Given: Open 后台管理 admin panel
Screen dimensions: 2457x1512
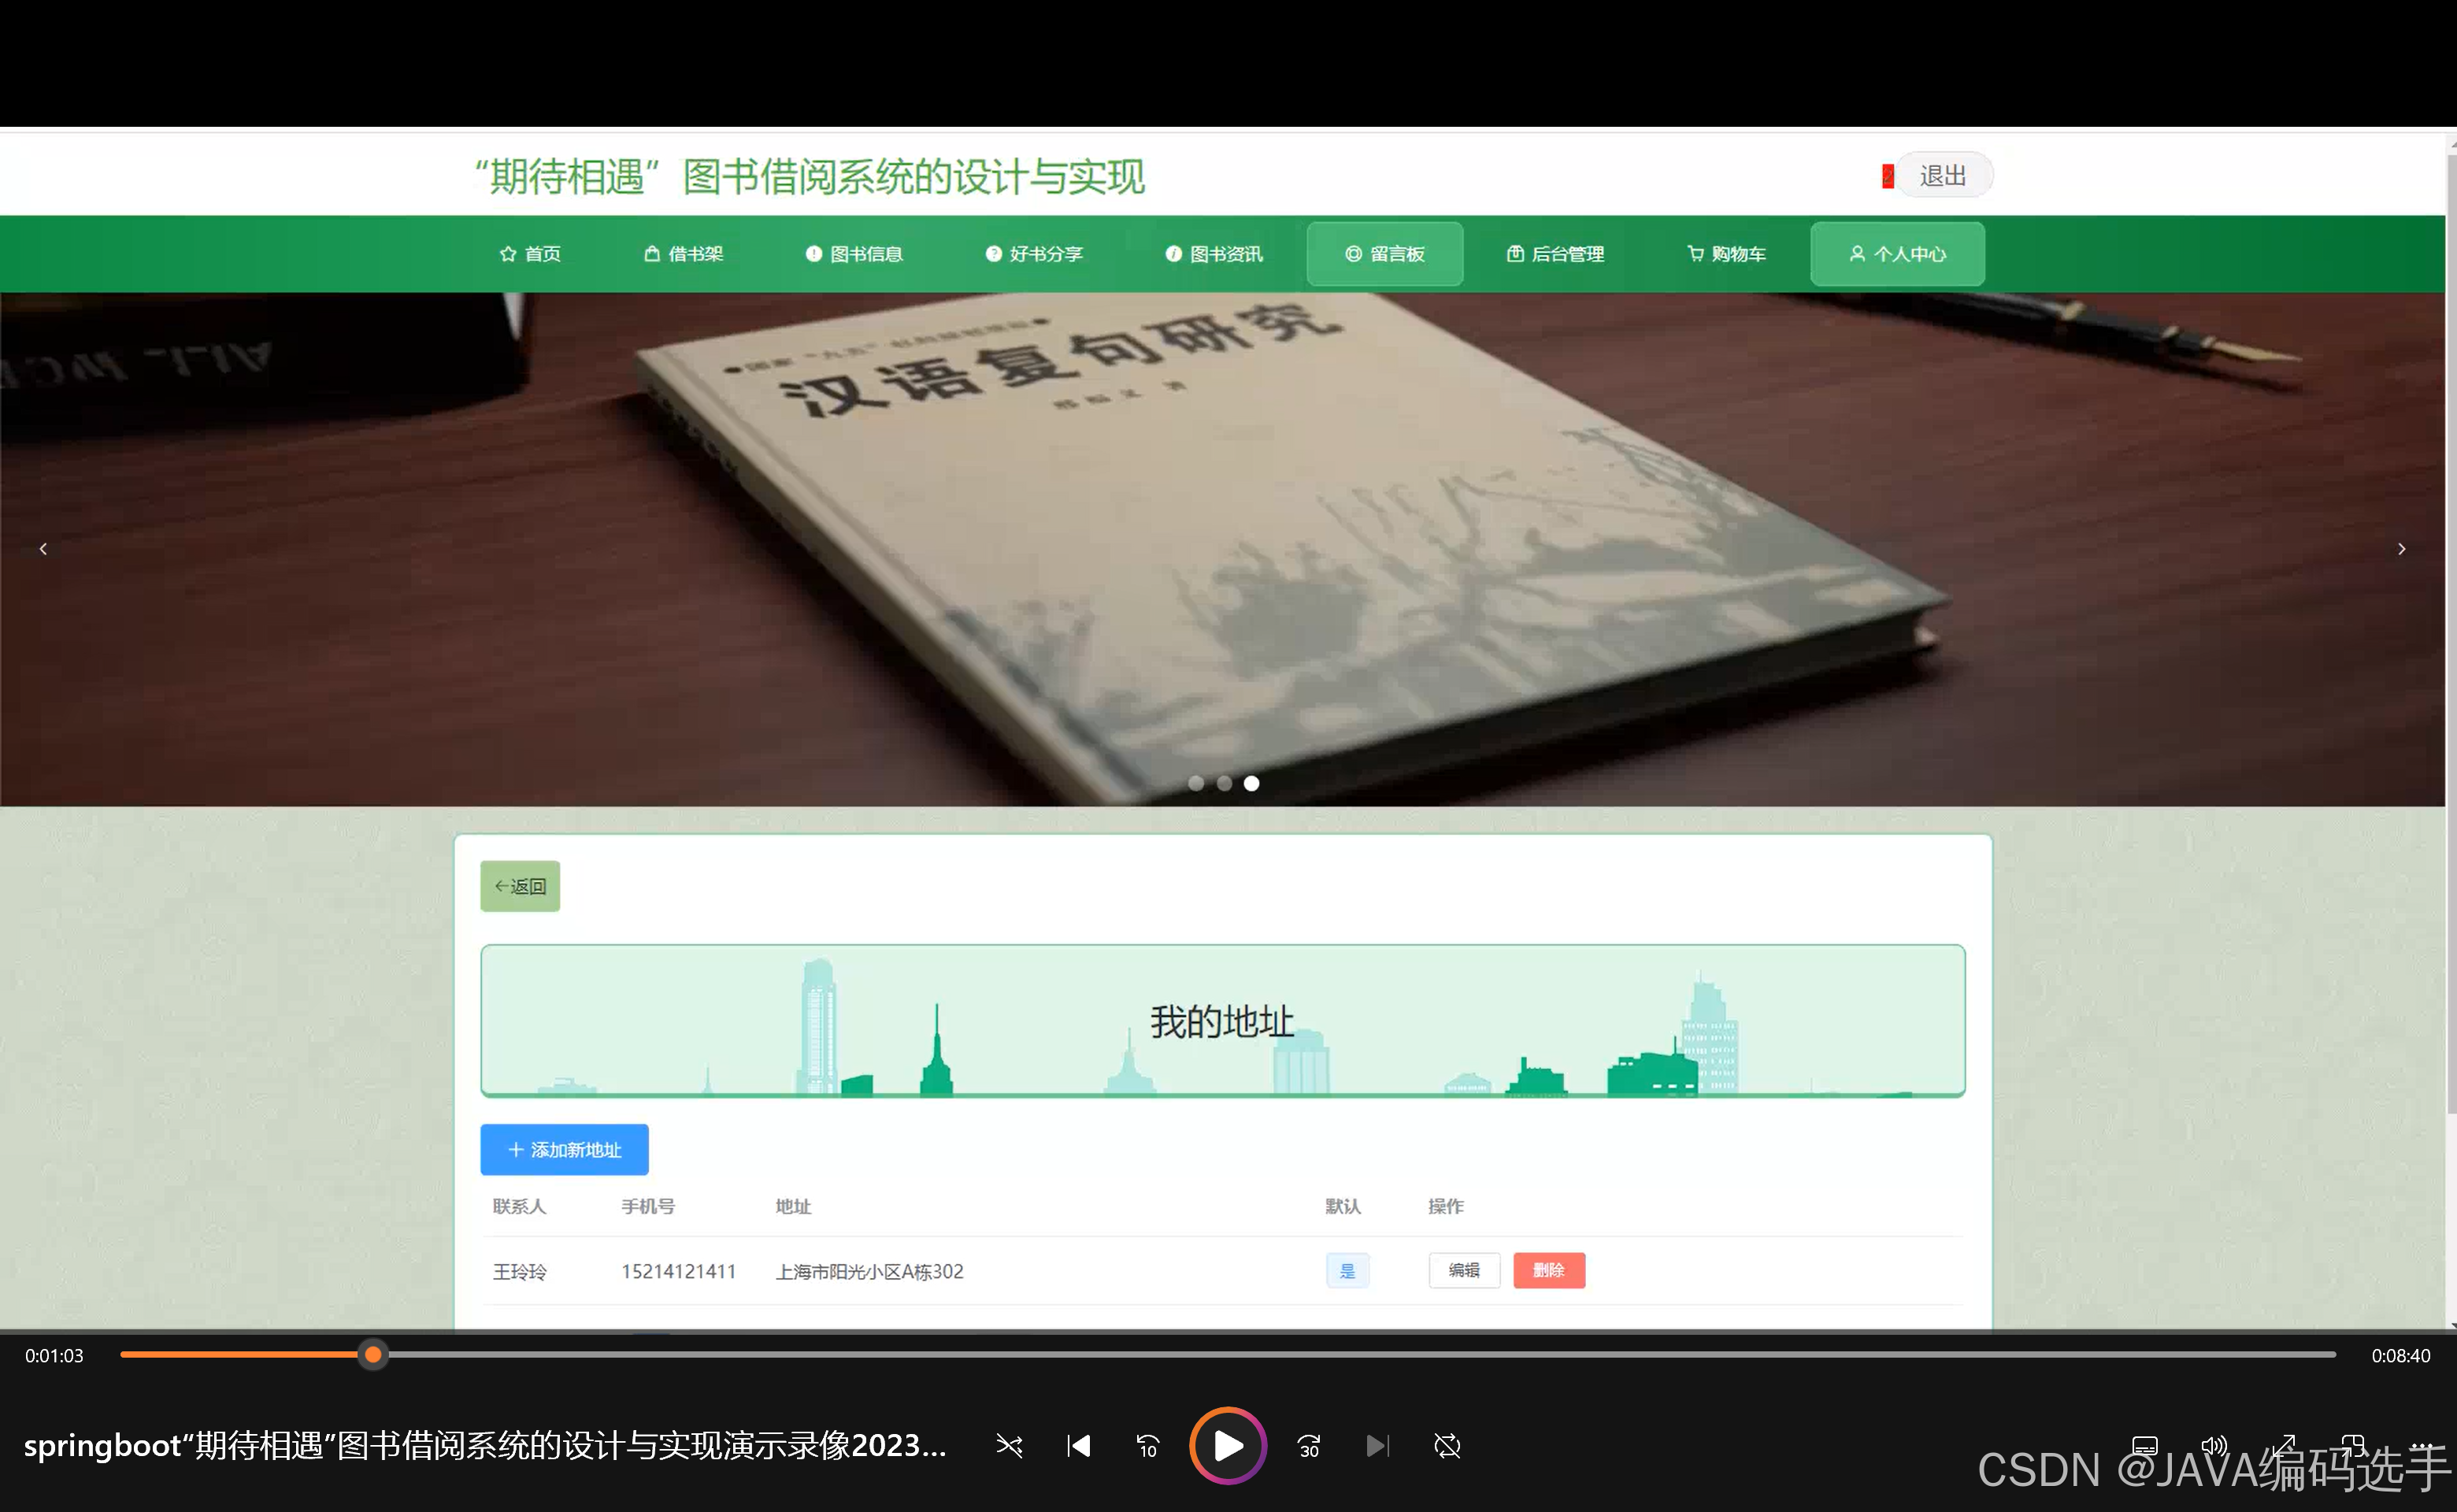Looking at the screenshot, I should pyautogui.click(x=1555, y=254).
